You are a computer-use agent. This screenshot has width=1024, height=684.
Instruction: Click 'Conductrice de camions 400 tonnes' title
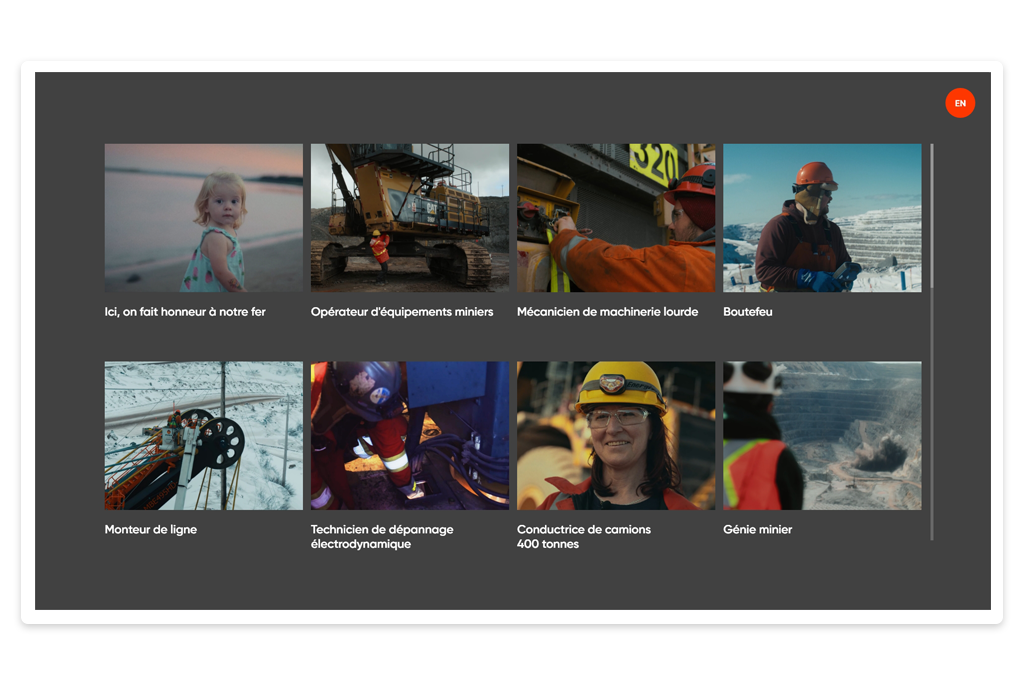pyautogui.click(x=583, y=537)
